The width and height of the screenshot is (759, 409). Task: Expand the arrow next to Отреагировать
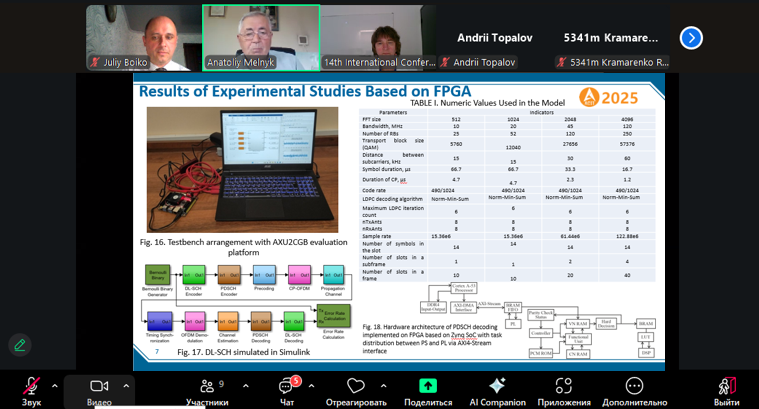click(x=384, y=385)
